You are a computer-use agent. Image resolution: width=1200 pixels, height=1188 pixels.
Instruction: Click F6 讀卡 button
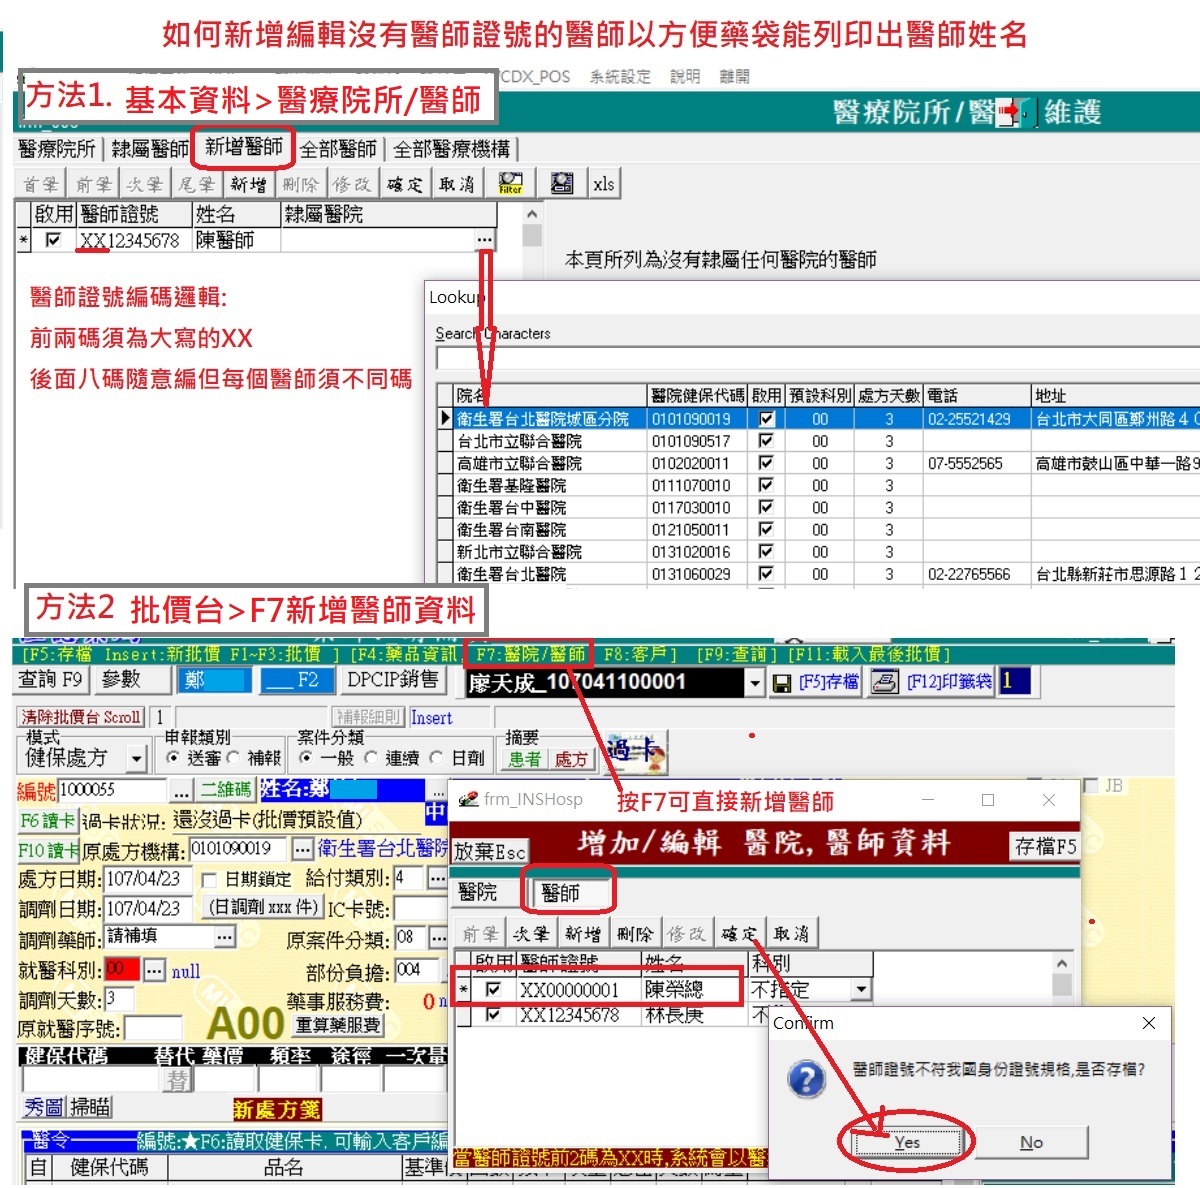coord(46,821)
